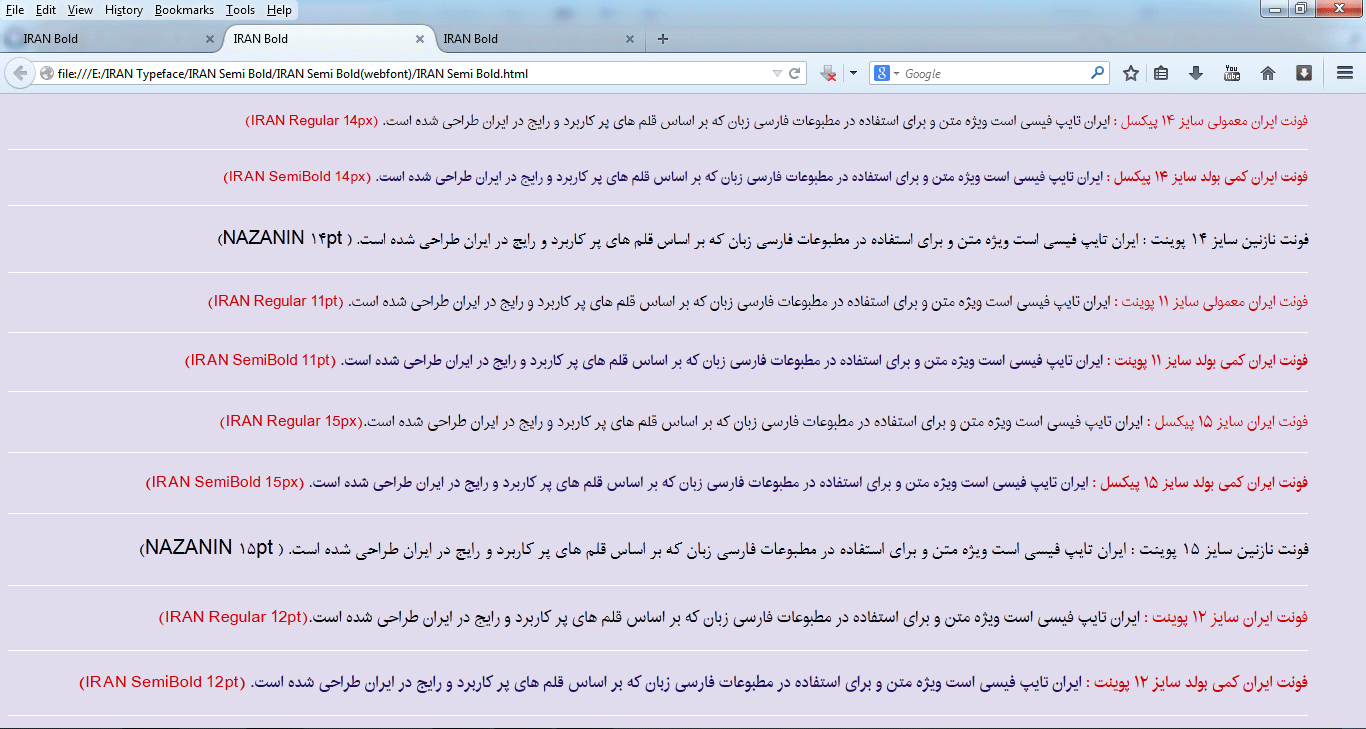Switch to the third IRAN Bold tab
Screen dimensions: 1366x729
[540, 39]
